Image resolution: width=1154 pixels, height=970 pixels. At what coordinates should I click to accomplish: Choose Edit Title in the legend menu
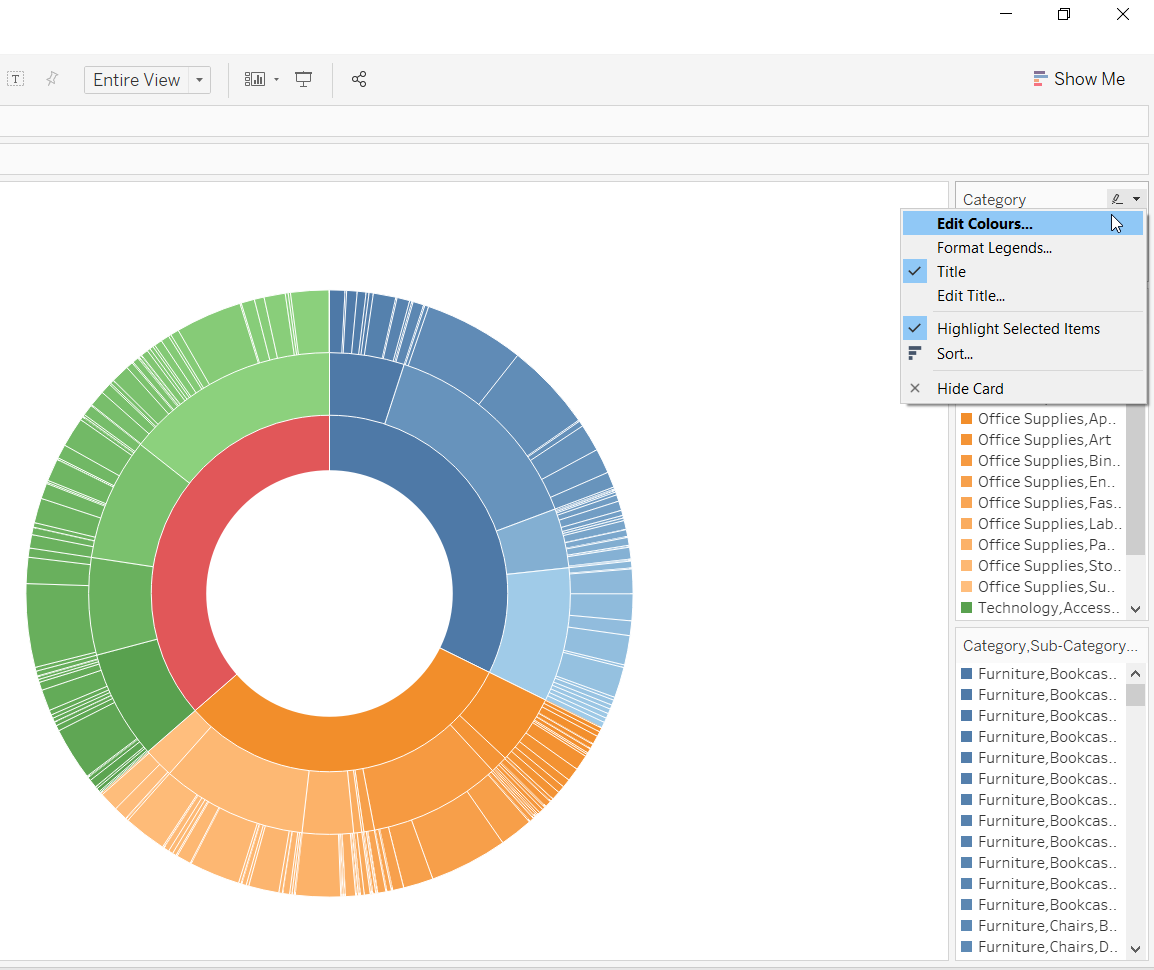(x=970, y=295)
